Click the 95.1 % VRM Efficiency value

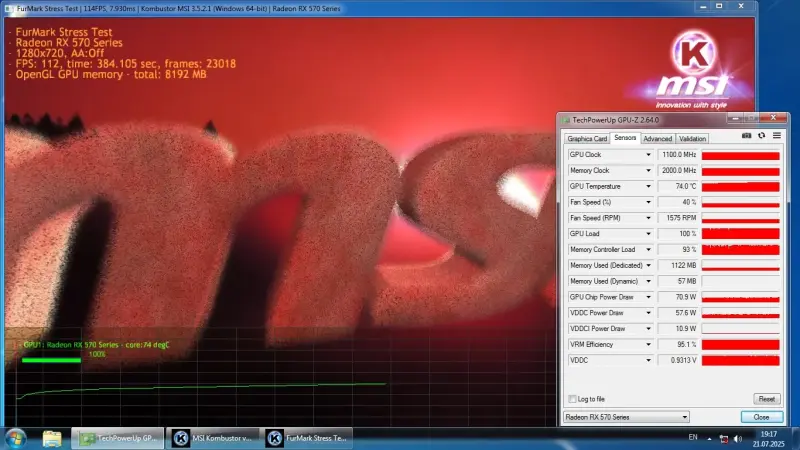click(678, 344)
